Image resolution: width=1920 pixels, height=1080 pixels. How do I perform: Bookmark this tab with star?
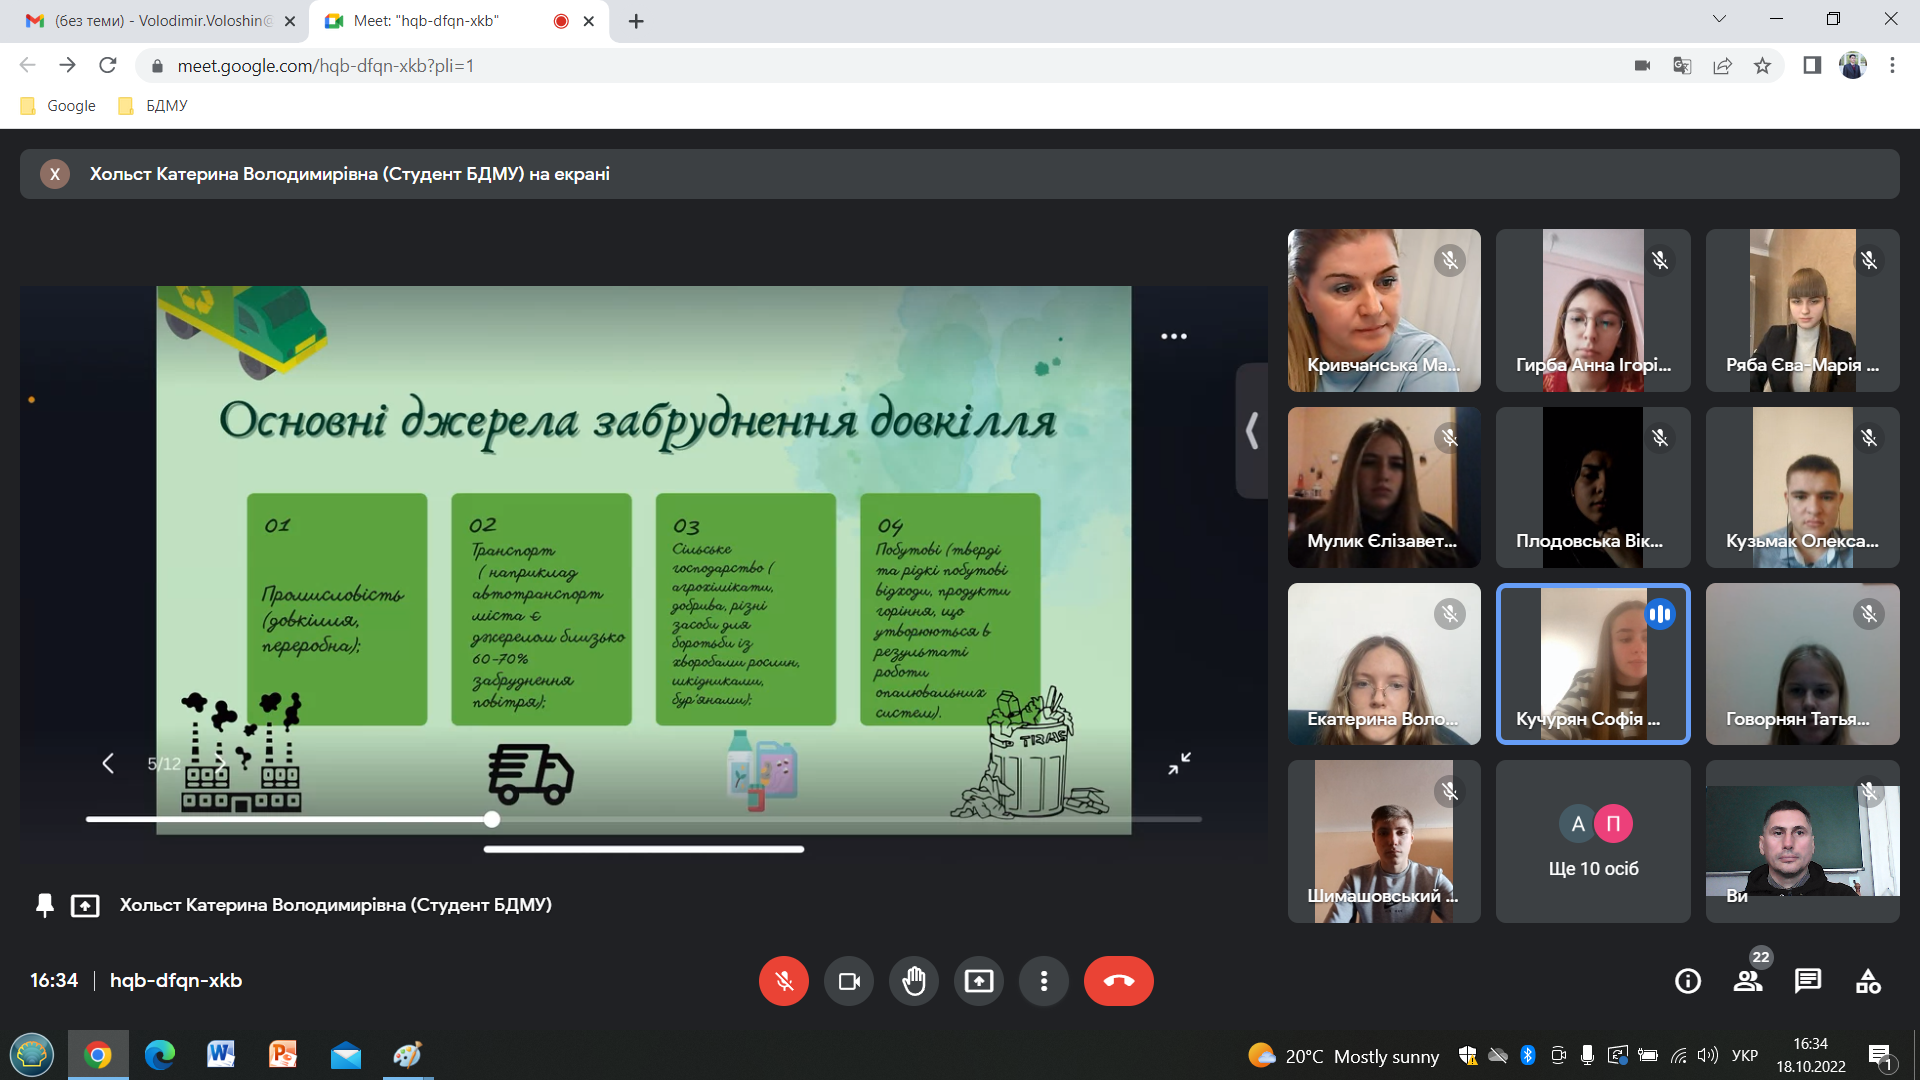pos(1762,66)
